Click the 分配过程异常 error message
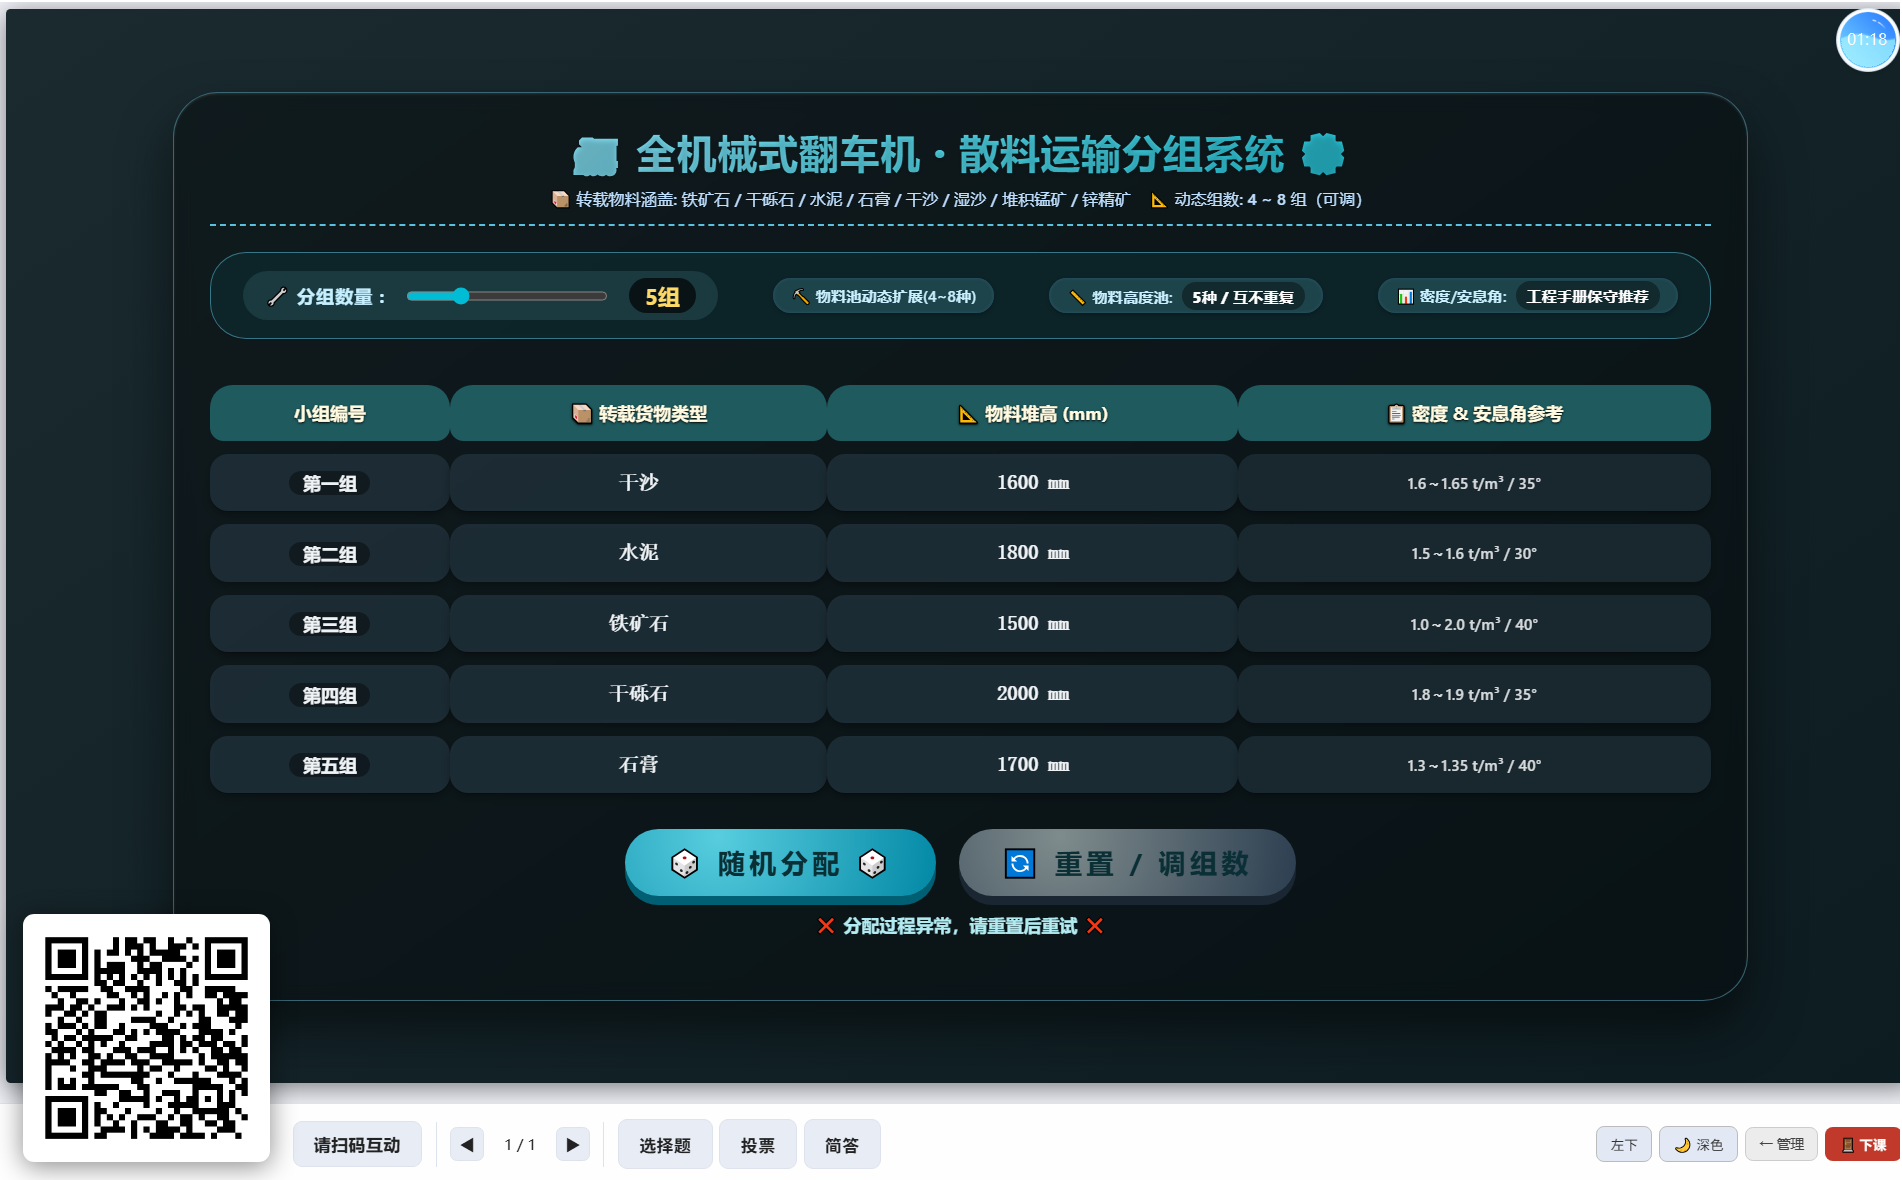 point(960,926)
